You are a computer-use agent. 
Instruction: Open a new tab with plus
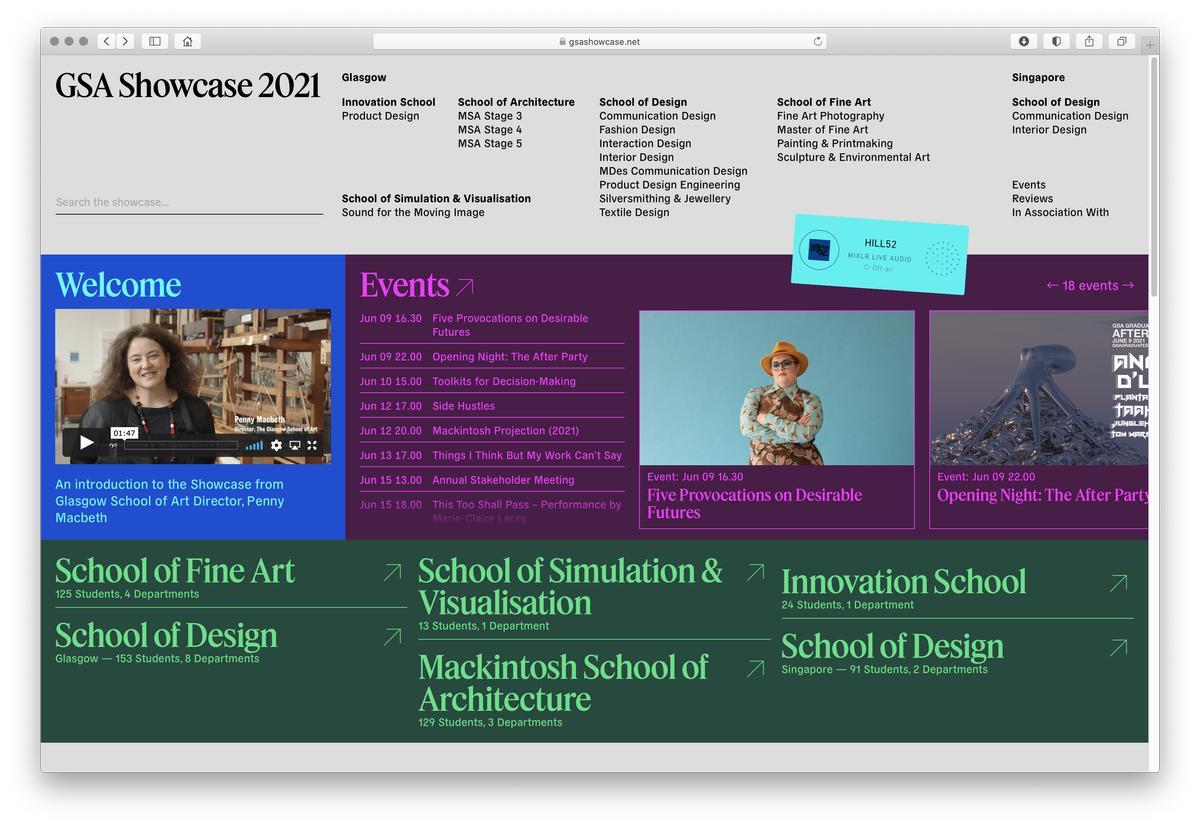click(x=1150, y=43)
